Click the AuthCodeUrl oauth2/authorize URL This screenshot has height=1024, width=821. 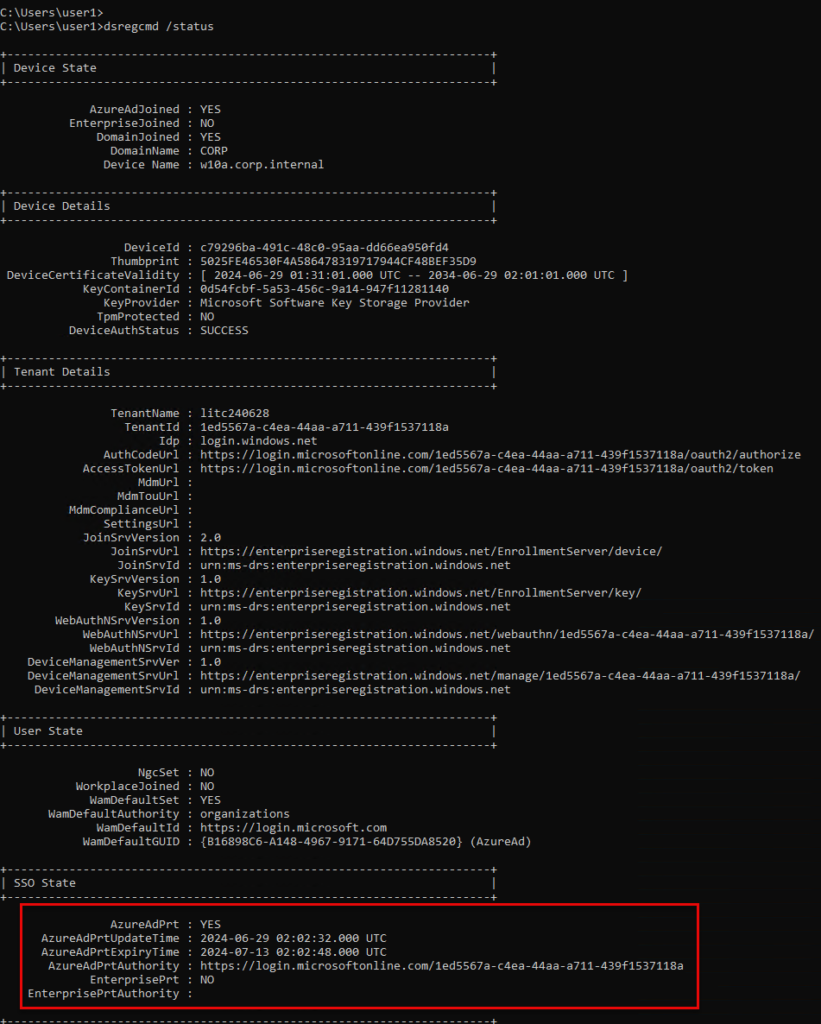500,455
